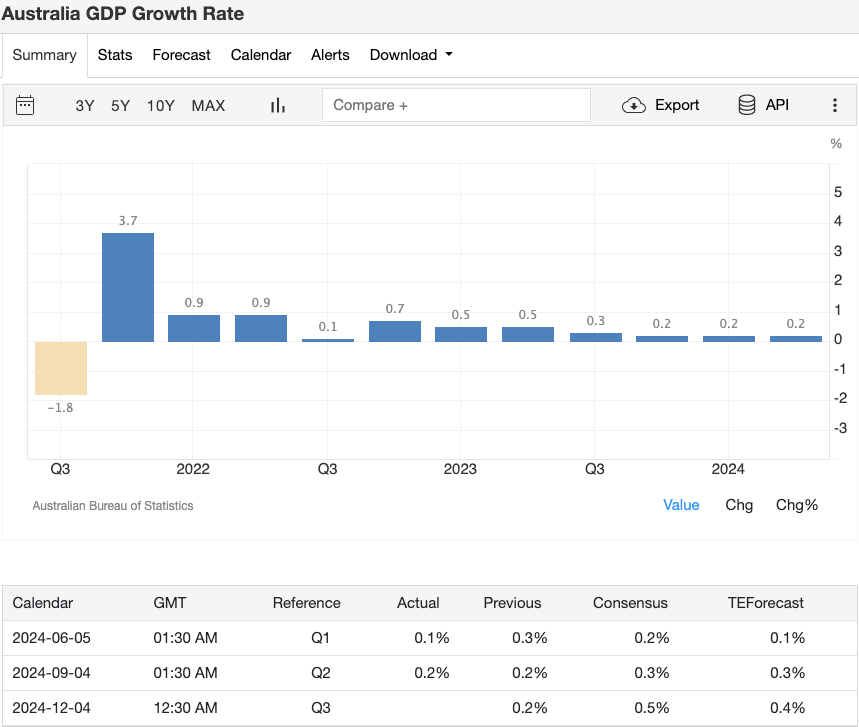
Task: Expand the Download menu chevron
Action: (x=445, y=56)
